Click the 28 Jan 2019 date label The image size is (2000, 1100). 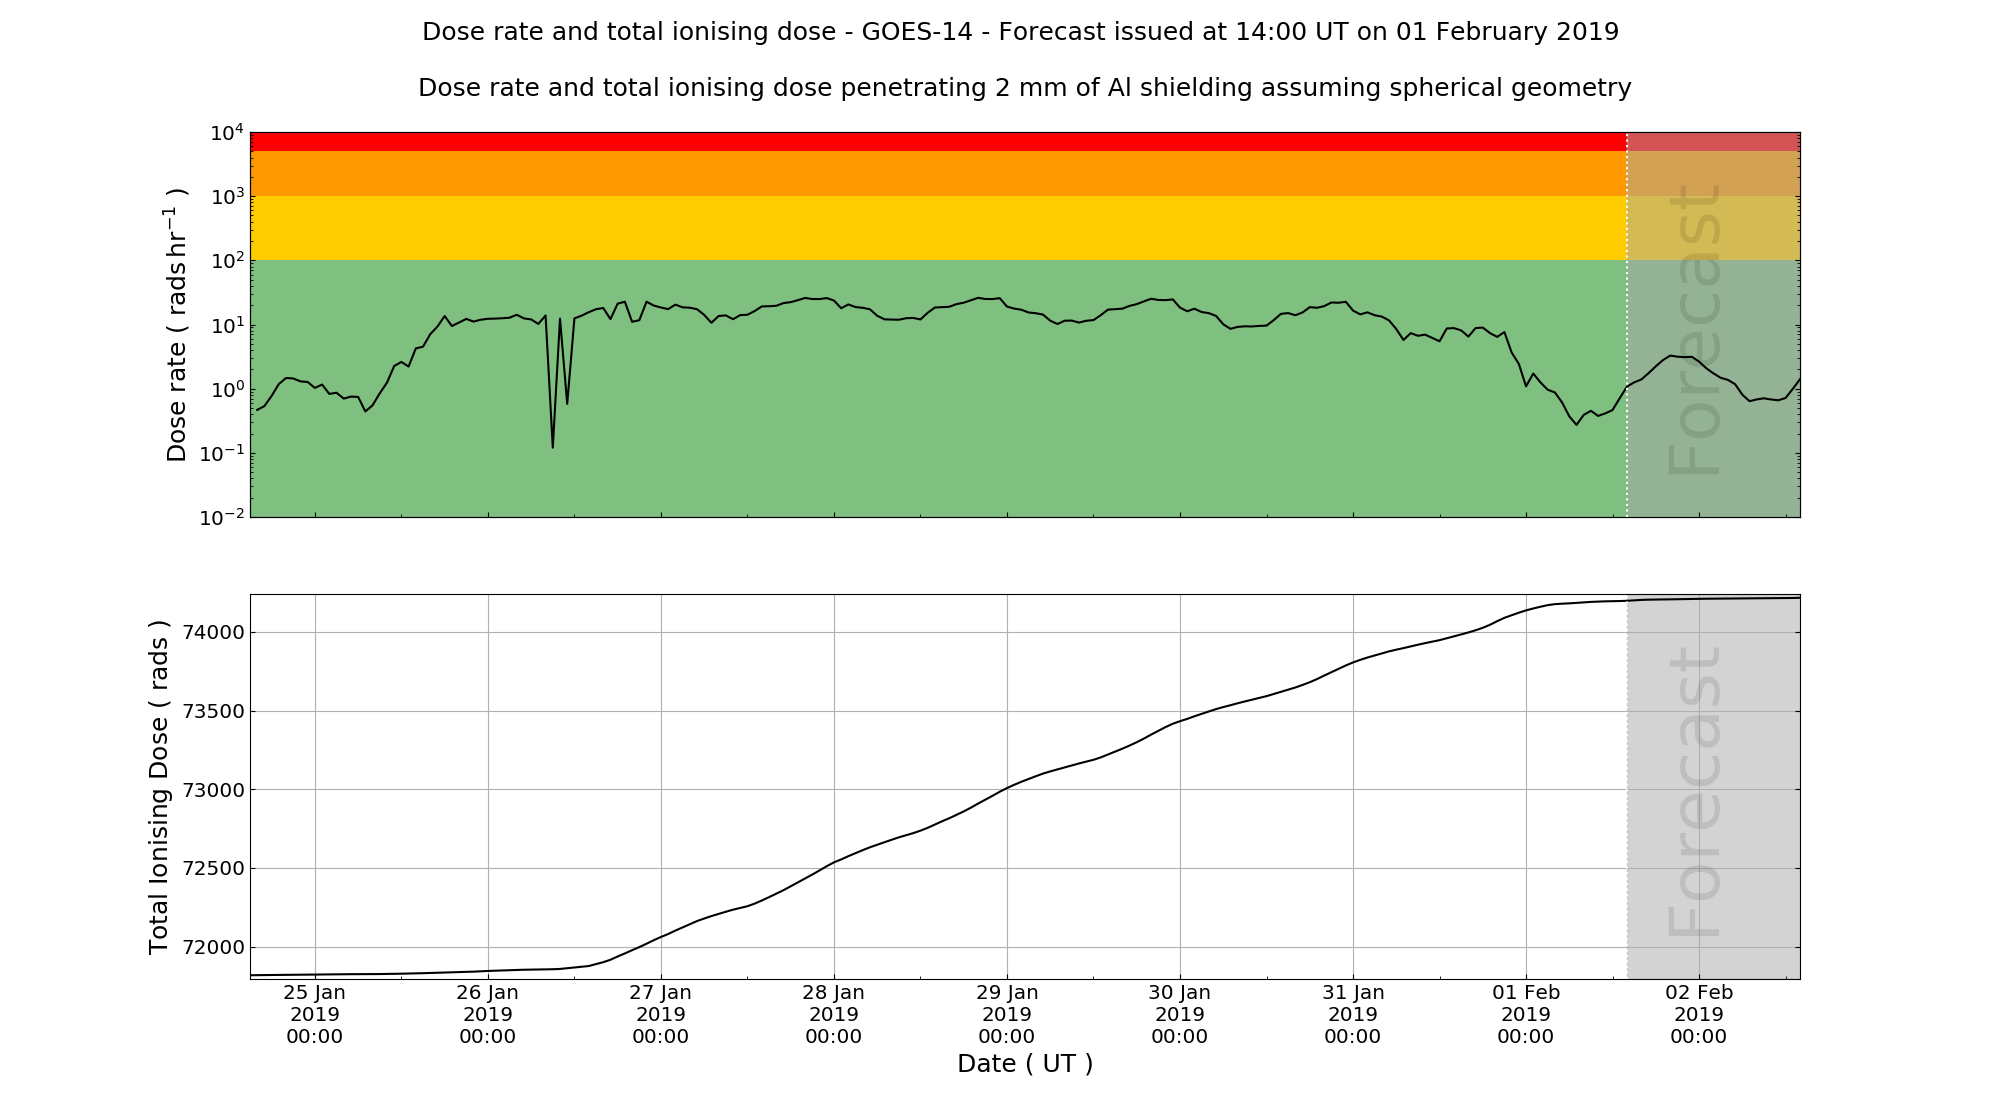click(x=833, y=1014)
